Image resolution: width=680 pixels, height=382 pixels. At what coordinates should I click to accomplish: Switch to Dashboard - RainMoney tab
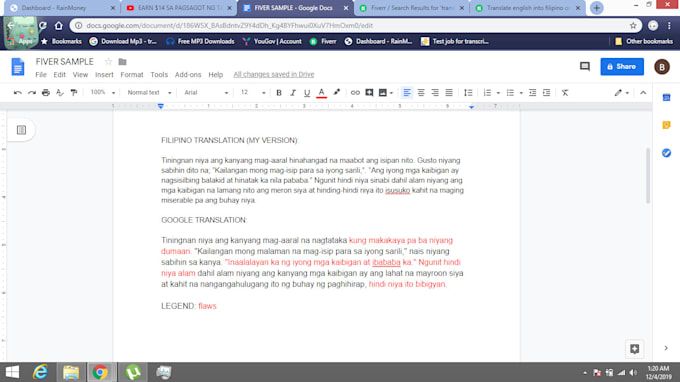62,8
